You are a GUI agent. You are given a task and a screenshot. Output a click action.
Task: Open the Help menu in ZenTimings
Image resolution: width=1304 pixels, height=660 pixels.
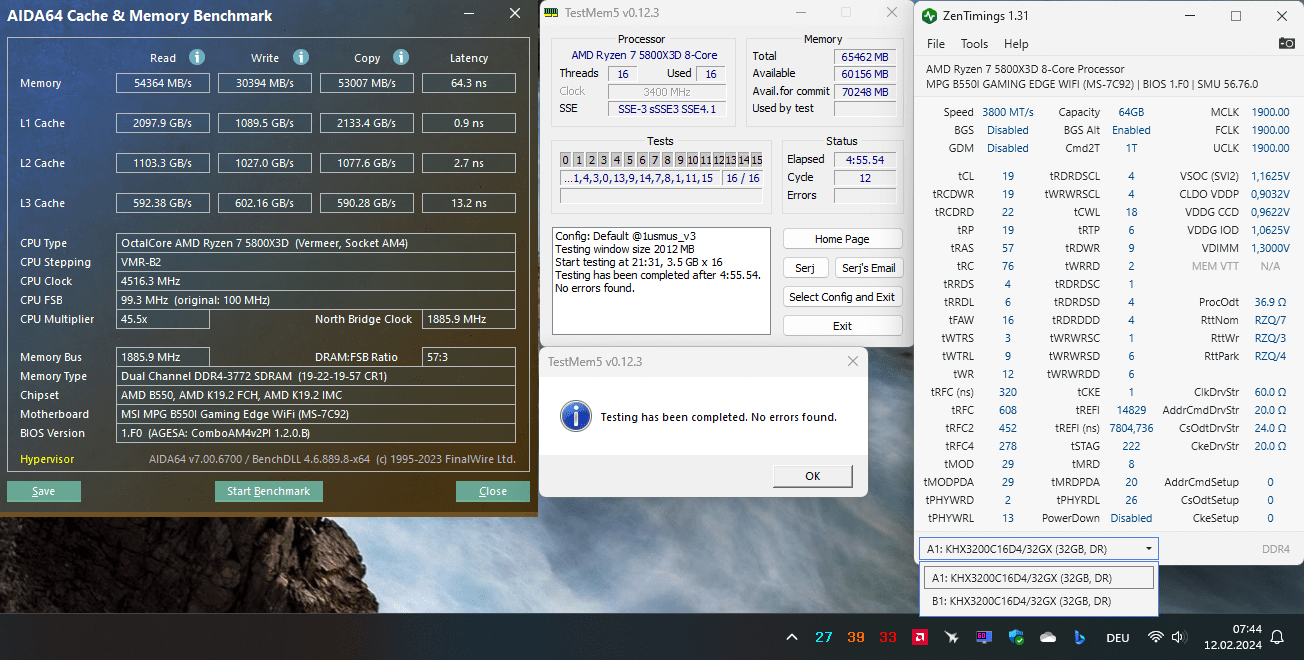[1016, 44]
